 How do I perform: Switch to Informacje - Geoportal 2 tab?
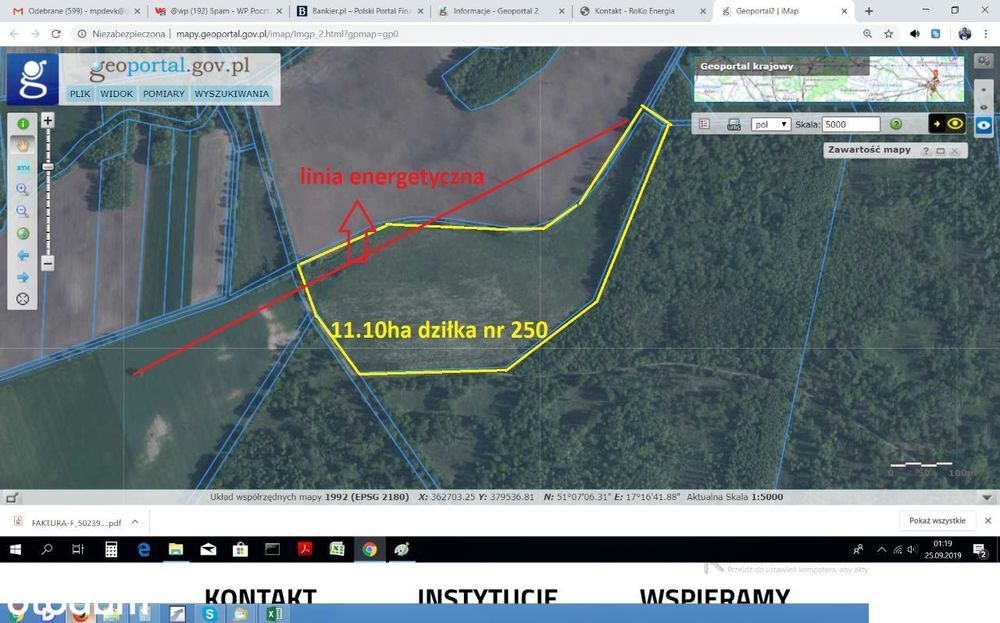pyautogui.click(x=501, y=11)
